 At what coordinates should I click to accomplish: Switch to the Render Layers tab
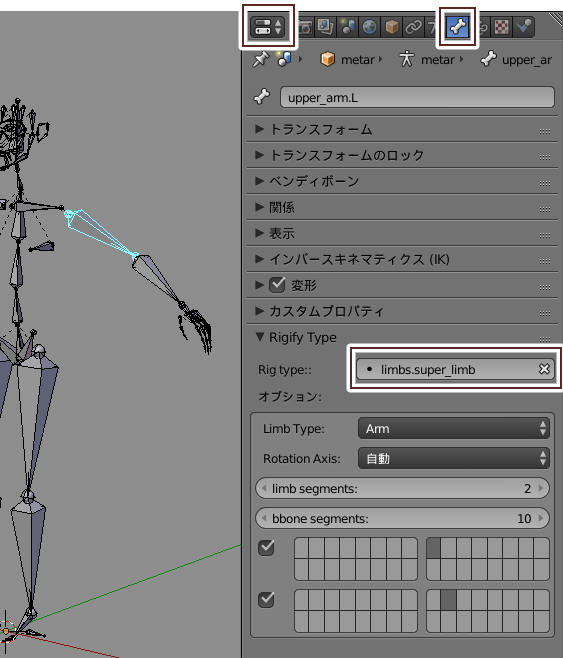coord(325,27)
